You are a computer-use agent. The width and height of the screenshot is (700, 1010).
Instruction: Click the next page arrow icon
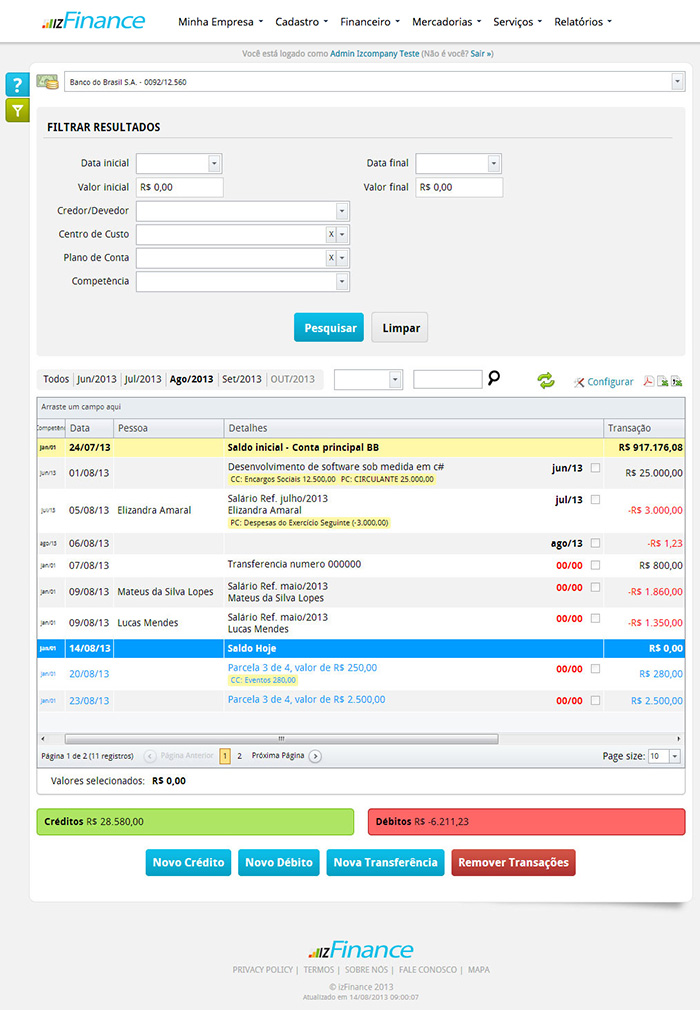(315, 756)
